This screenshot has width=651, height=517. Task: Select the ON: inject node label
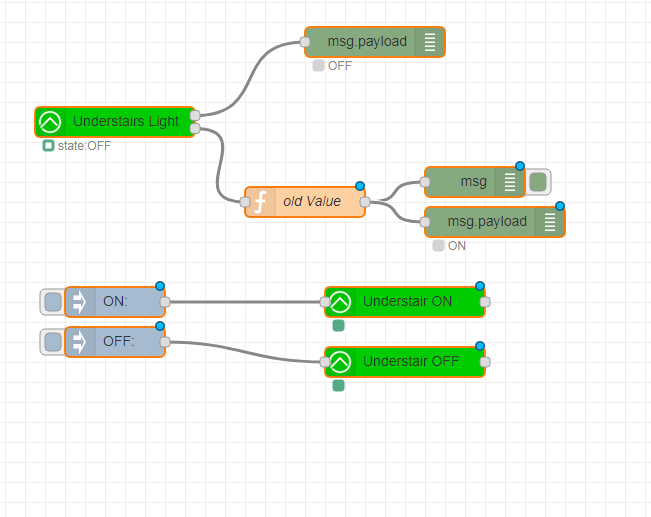tap(115, 301)
